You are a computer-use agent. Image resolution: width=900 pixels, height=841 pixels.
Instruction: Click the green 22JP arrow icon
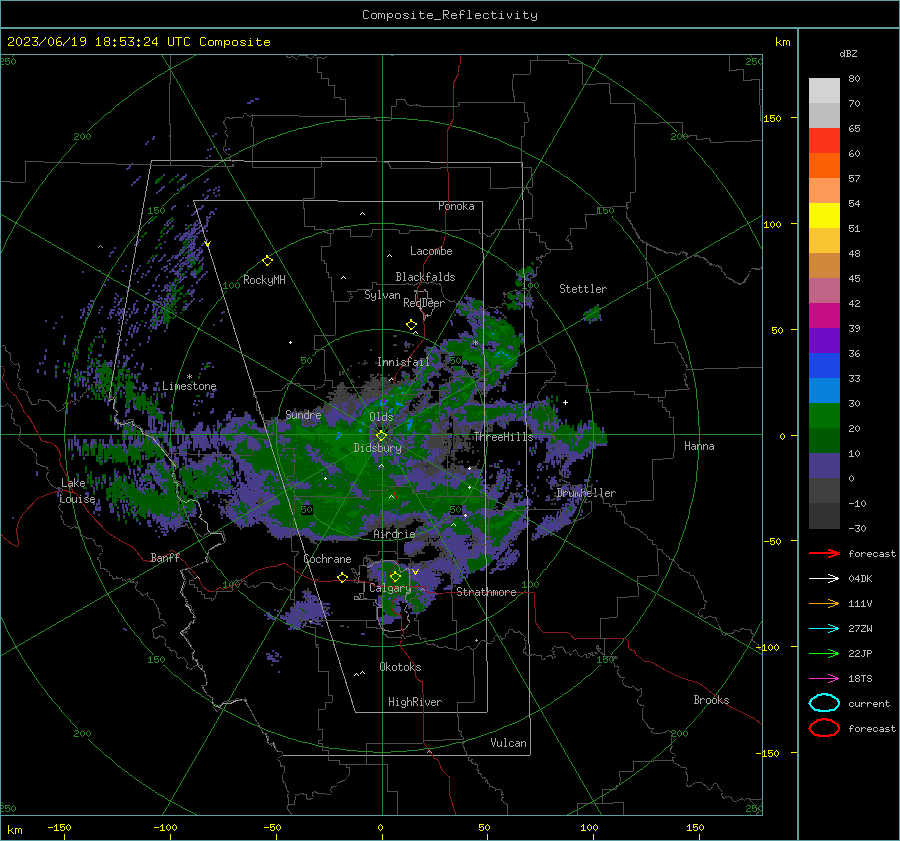[x=824, y=653]
